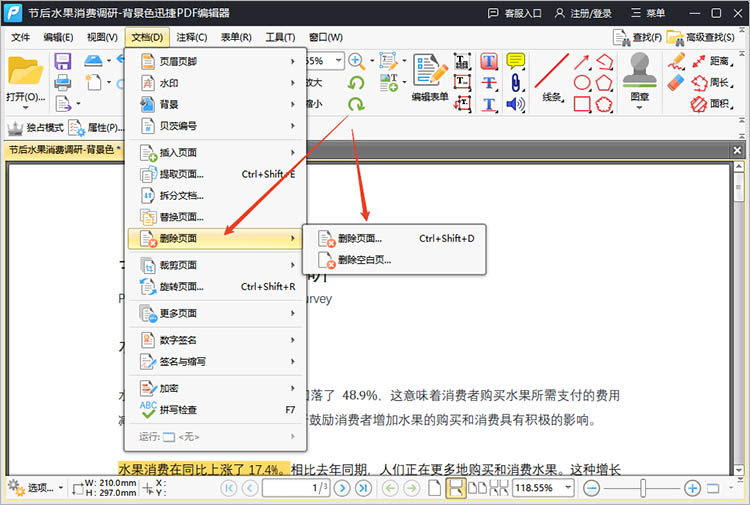Select the 线条 line tool
750x505 pixels.
551,78
